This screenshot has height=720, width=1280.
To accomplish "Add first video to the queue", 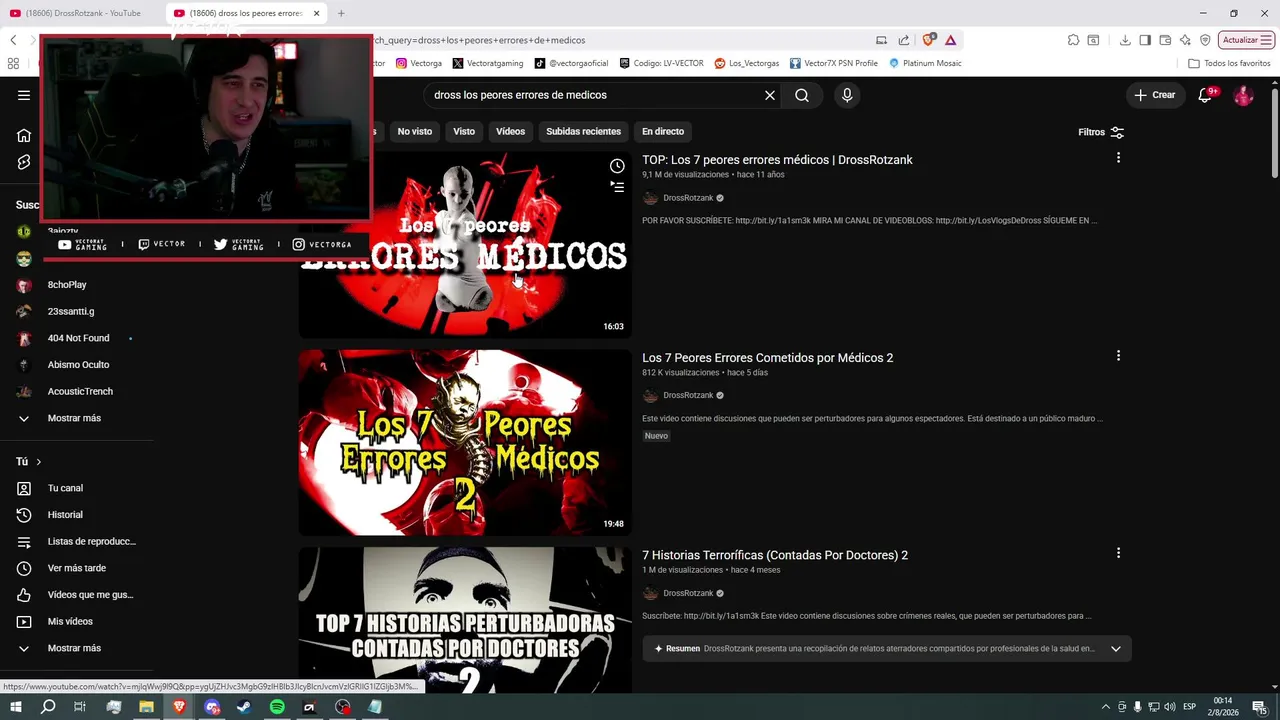I will (x=617, y=187).
